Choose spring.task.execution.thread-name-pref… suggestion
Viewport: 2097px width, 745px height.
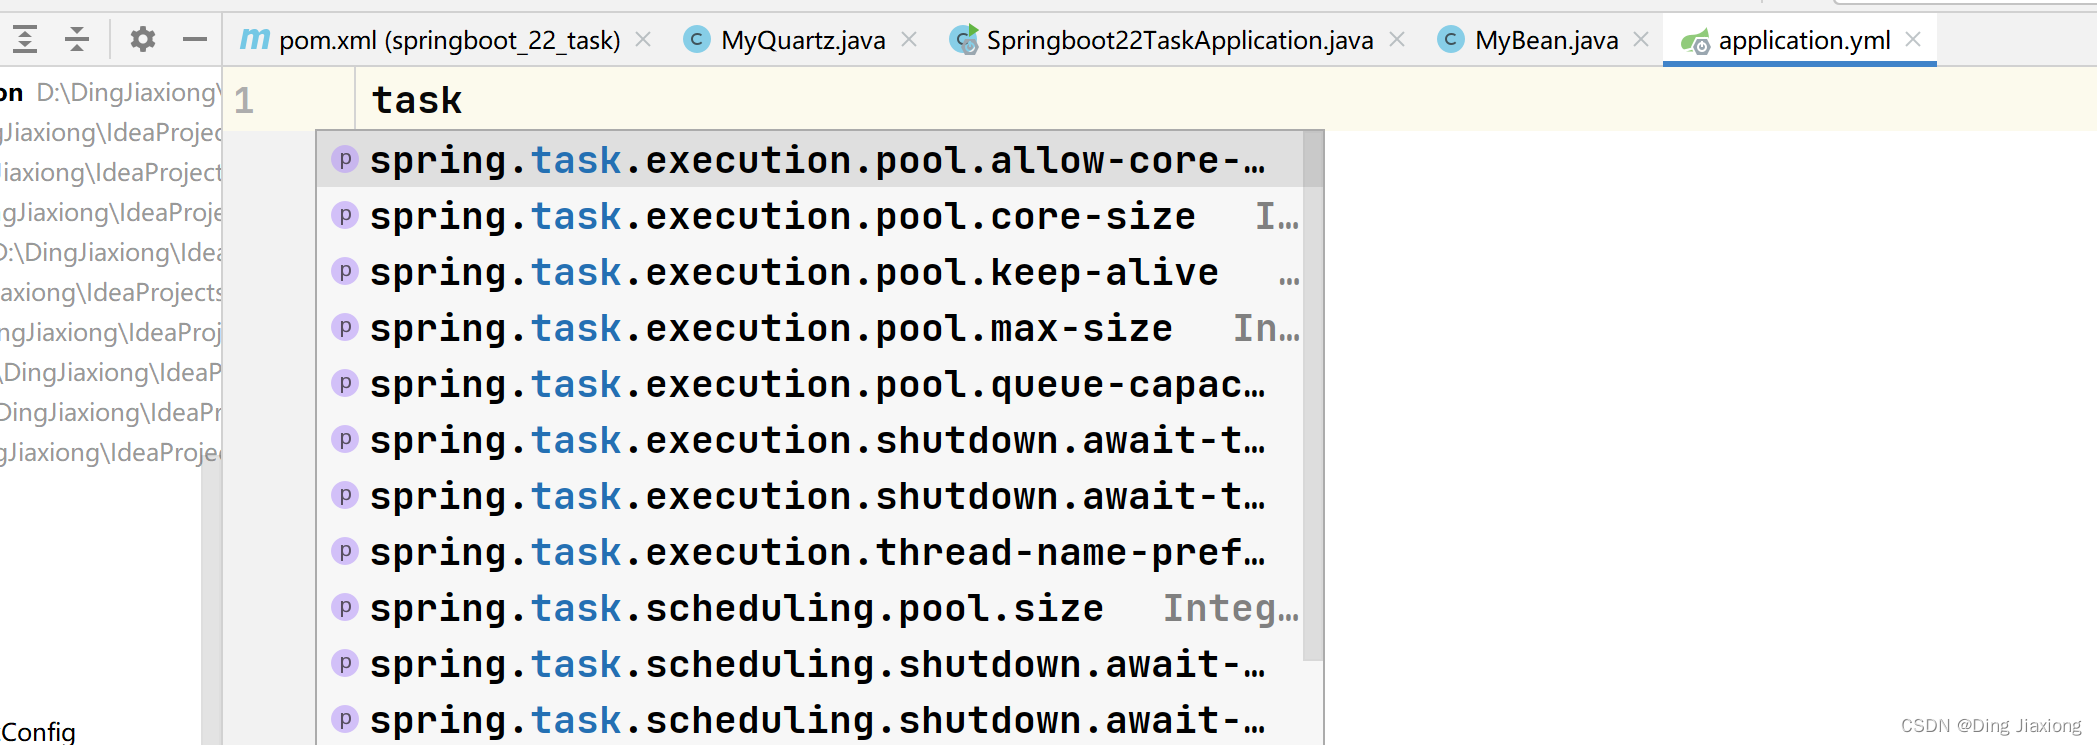[810, 552]
